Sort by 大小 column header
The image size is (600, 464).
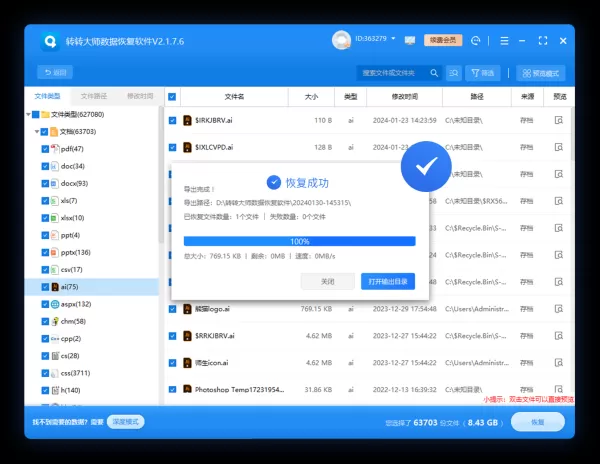311,97
